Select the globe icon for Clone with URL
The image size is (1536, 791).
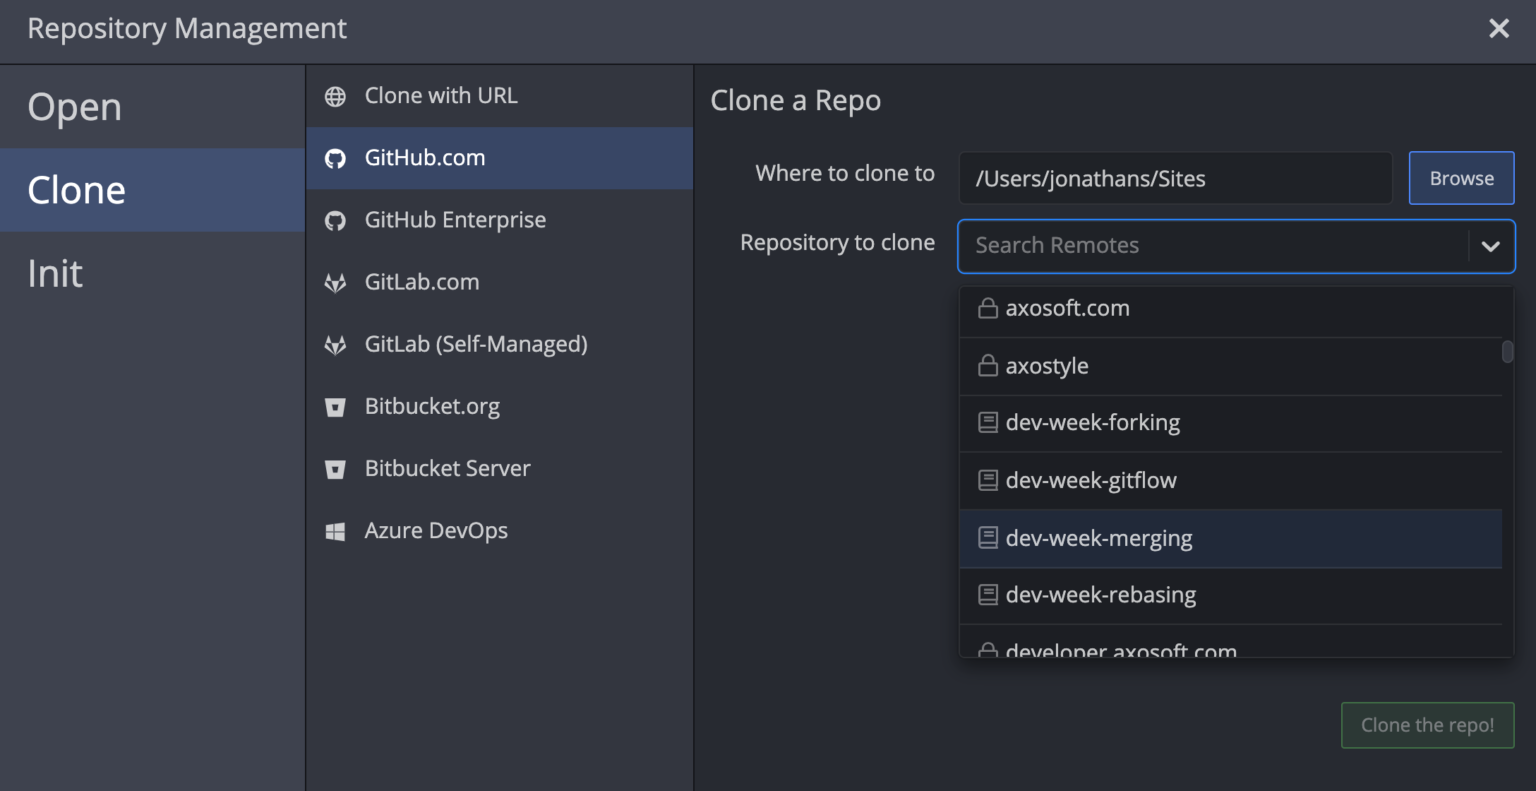[334, 95]
